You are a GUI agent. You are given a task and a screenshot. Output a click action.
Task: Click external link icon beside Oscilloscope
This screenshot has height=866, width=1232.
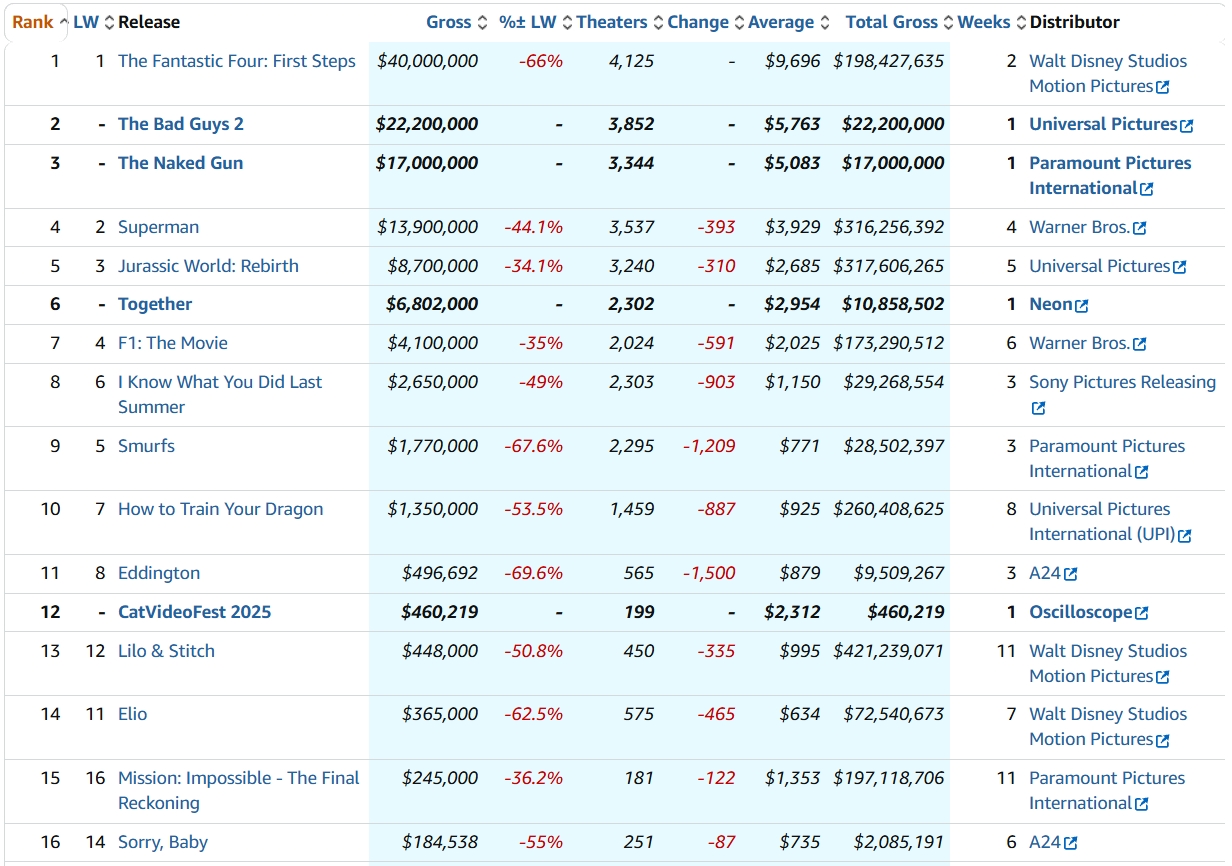1141,614
